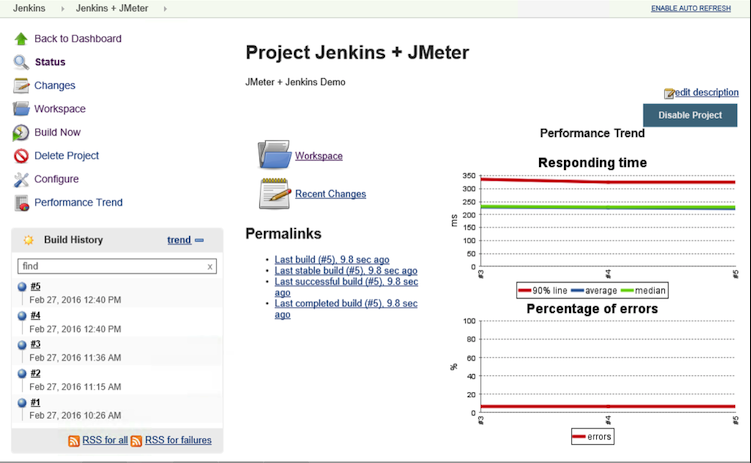Click Enable Auto Refresh link
Viewport: 751px width, 463px height.
[691, 9]
